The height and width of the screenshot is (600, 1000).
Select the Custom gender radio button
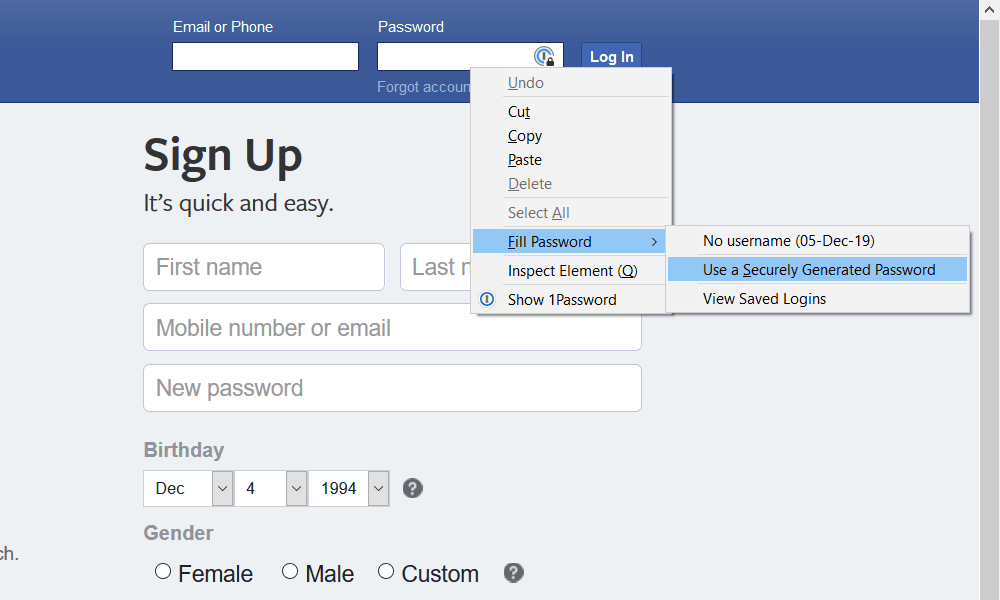(x=386, y=571)
